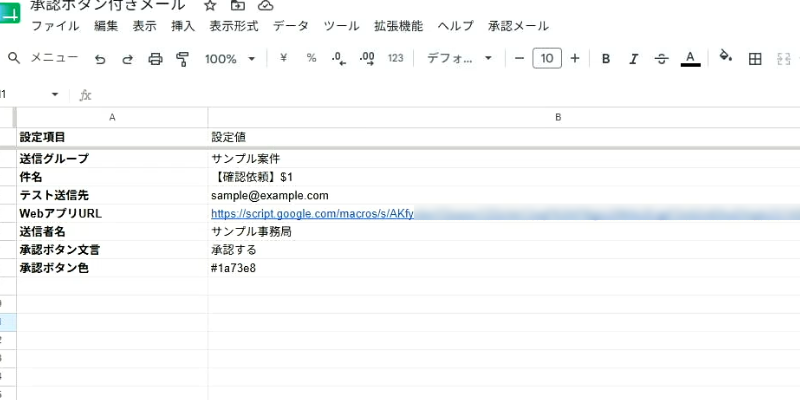Image resolution: width=800 pixels, height=400 pixels.
Task: Select the 設定値 header cell
Action: (504, 137)
